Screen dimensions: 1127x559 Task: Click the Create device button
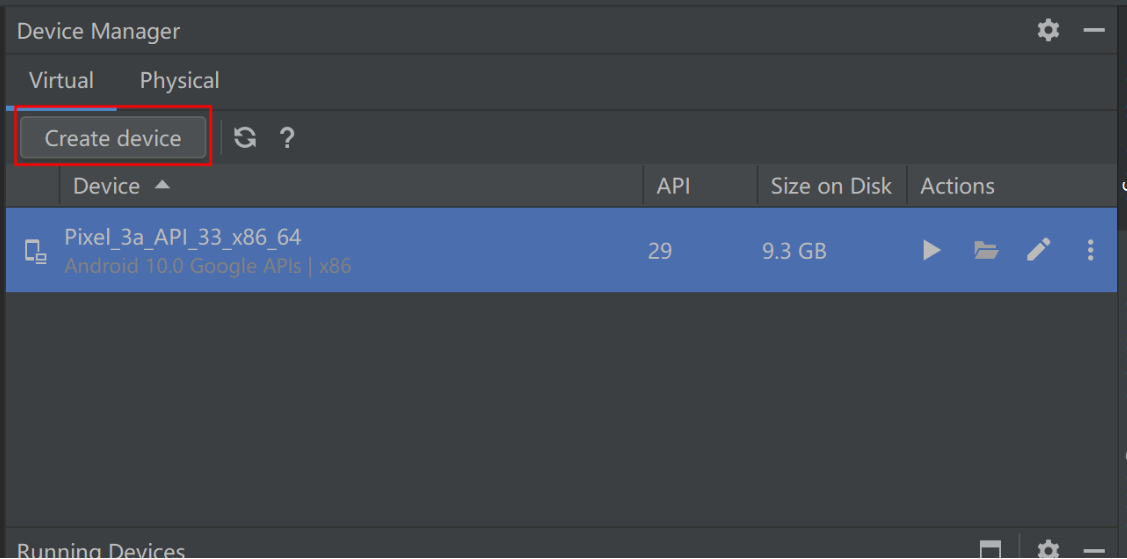click(x=113, y=137)
